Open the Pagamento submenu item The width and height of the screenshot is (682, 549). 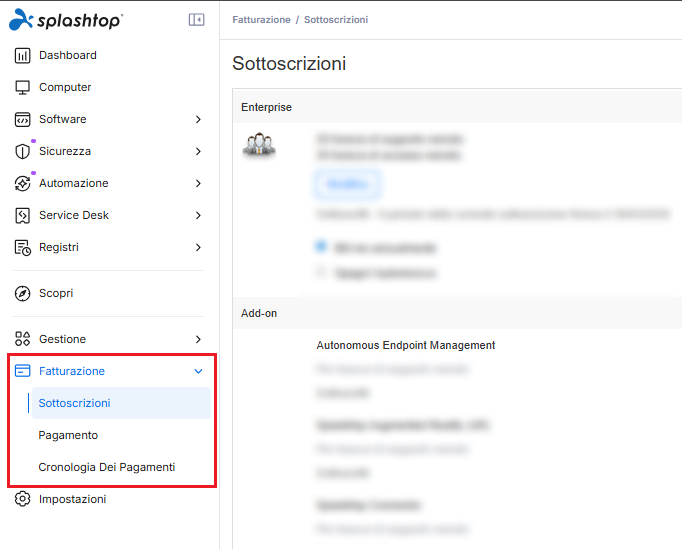pyautogui.click(x=121, y=435)
